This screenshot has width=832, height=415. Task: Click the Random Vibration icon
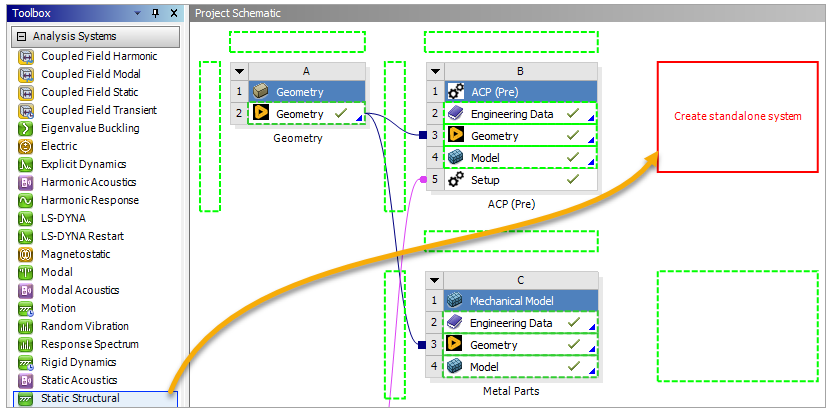tap(25, 326)
